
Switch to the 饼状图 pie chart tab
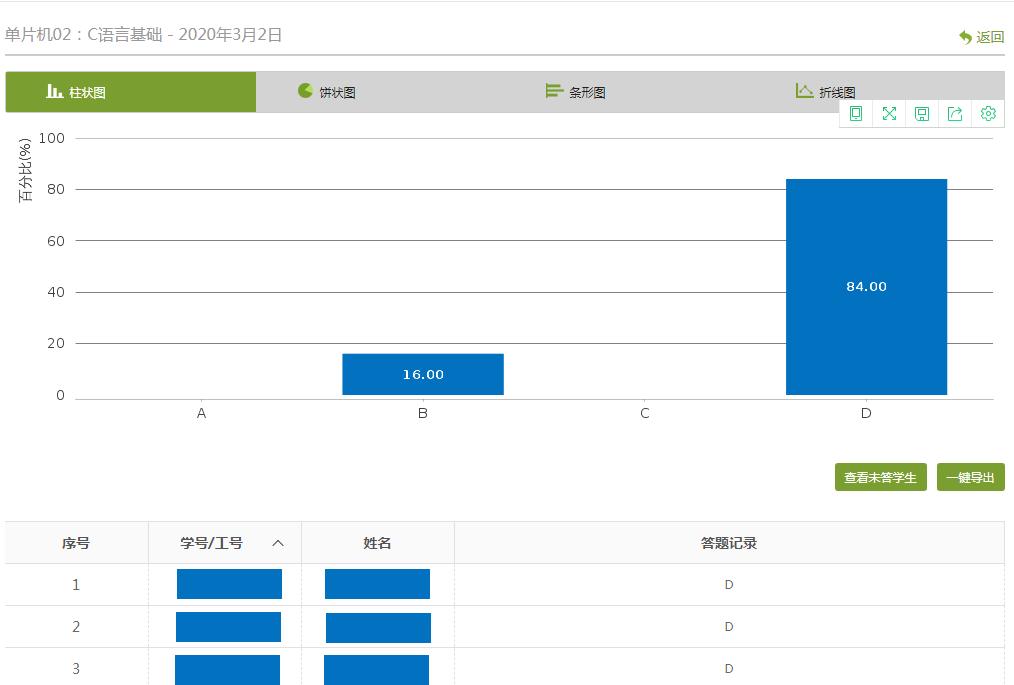coord(327,92)
